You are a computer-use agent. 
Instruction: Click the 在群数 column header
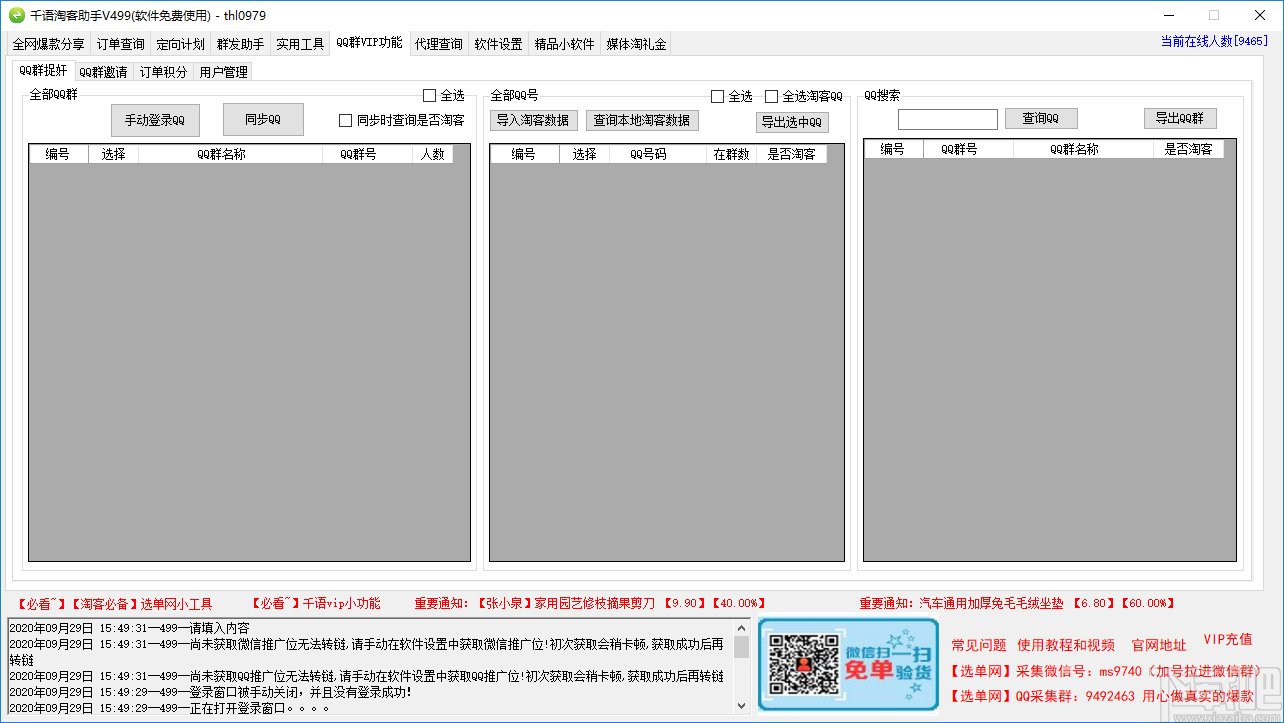731,154
